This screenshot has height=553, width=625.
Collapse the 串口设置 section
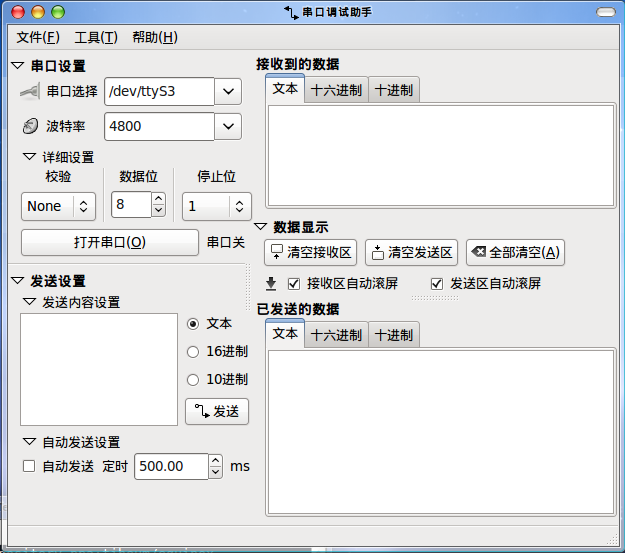click(17, 66)
